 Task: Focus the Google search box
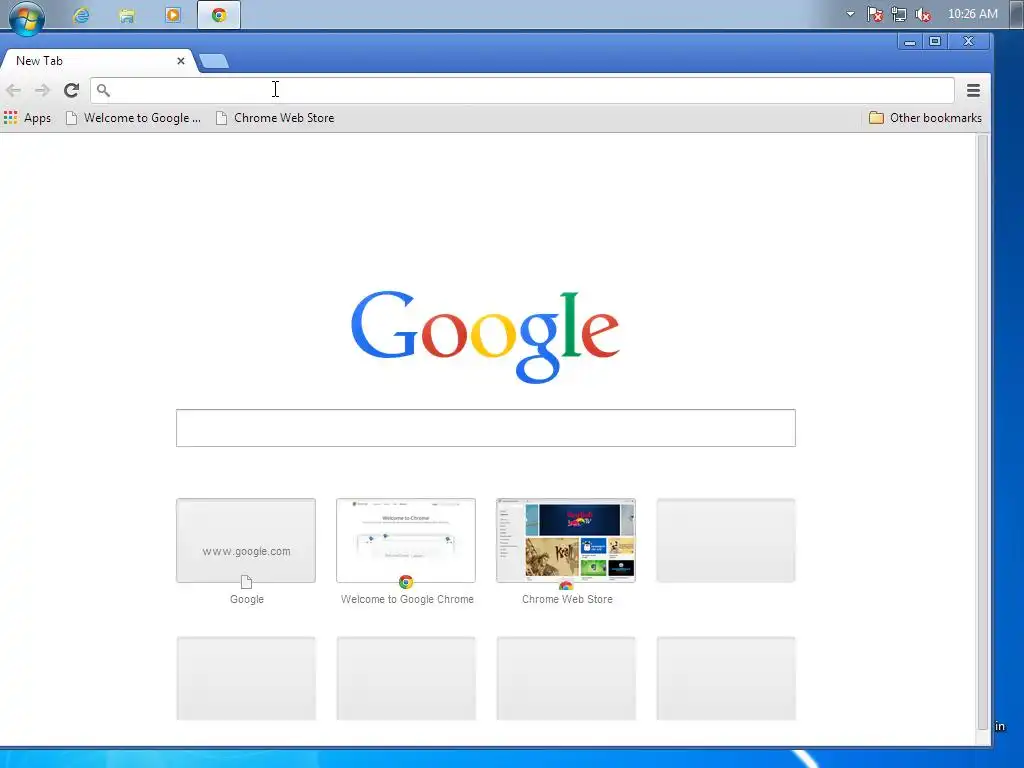pyautogui.click(x=486, y=428)
